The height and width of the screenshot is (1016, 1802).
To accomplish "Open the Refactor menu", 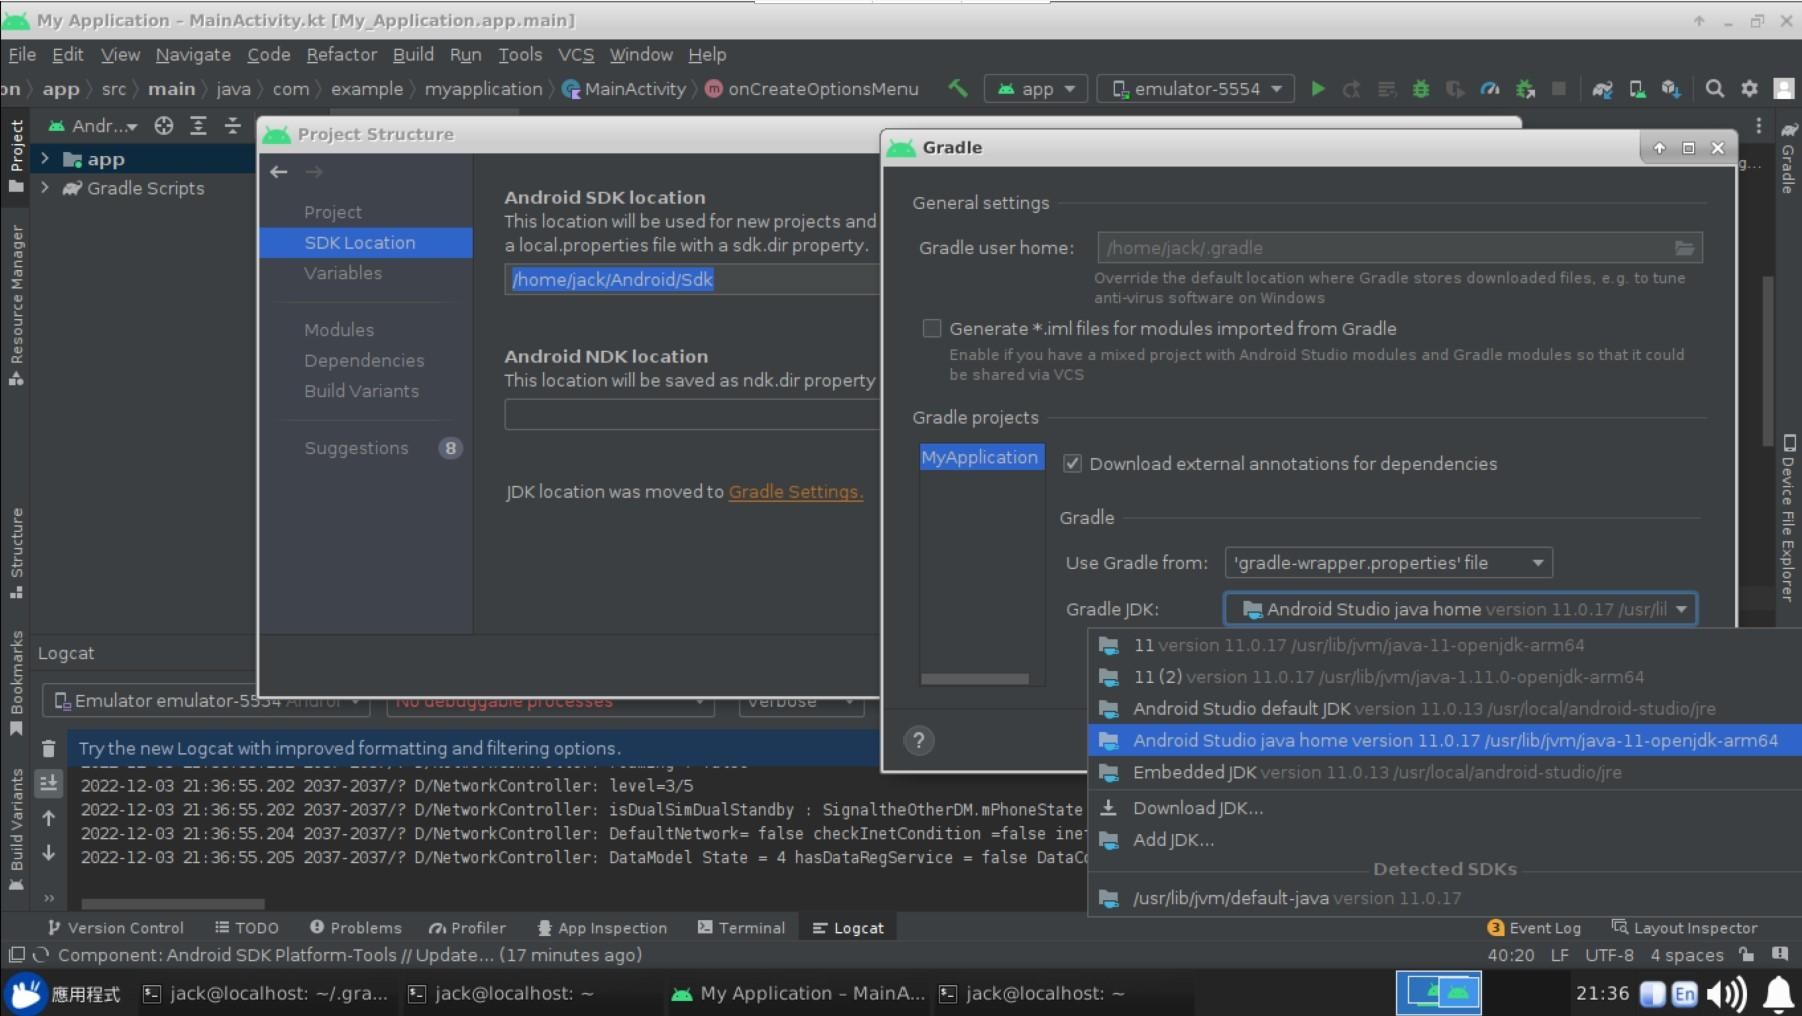I will (x=340, y=55).
